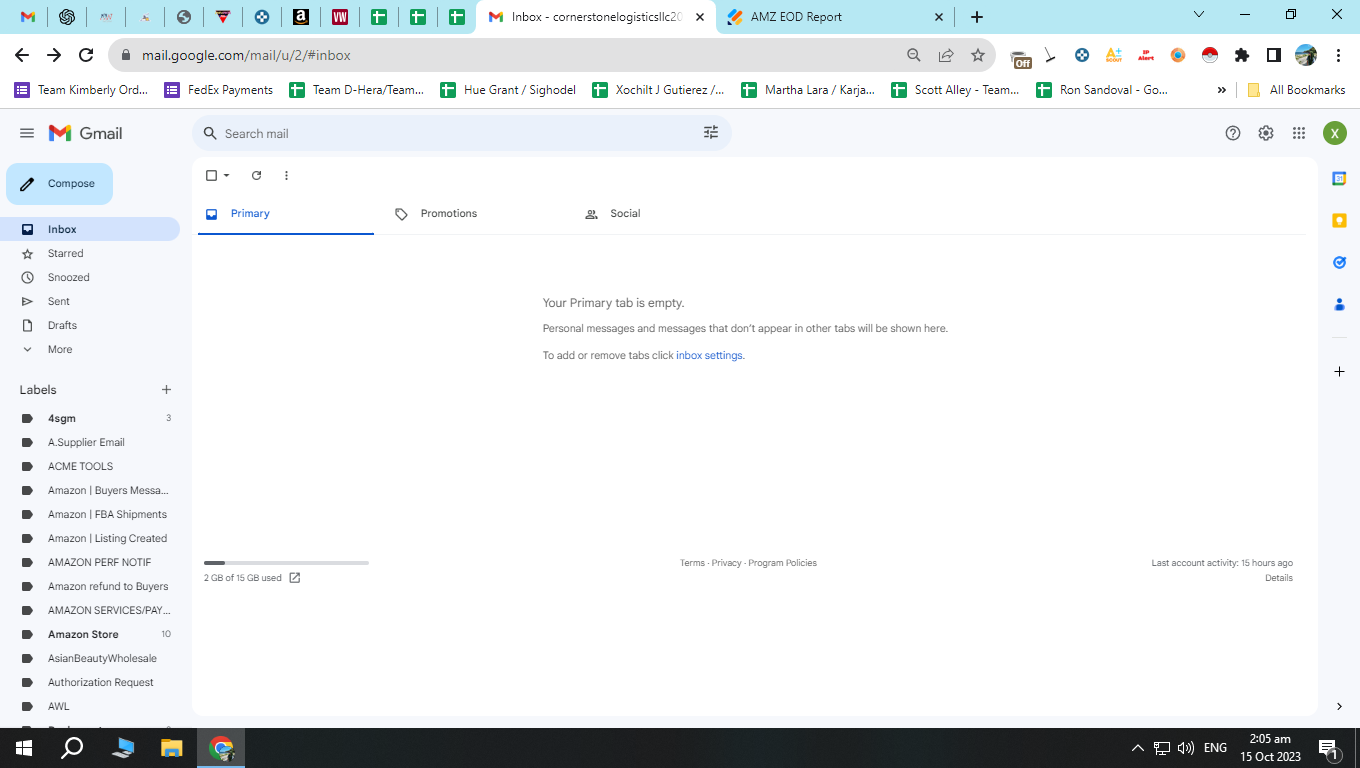Viewport: 1360px width, 768px height.
Task: Open Windows Start menu
Action: point(24,748)
